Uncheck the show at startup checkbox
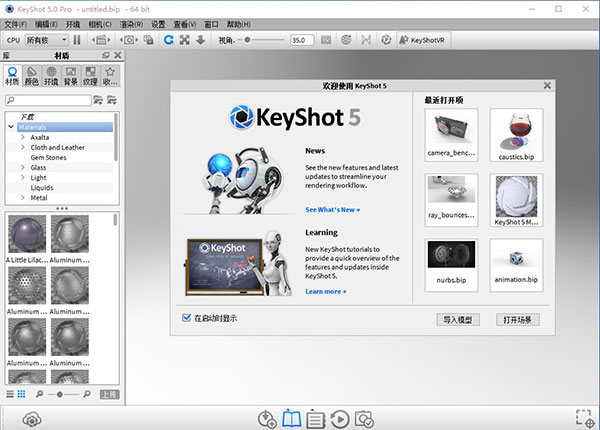Screen dimensions: 600x430 (x=187, y=318)
